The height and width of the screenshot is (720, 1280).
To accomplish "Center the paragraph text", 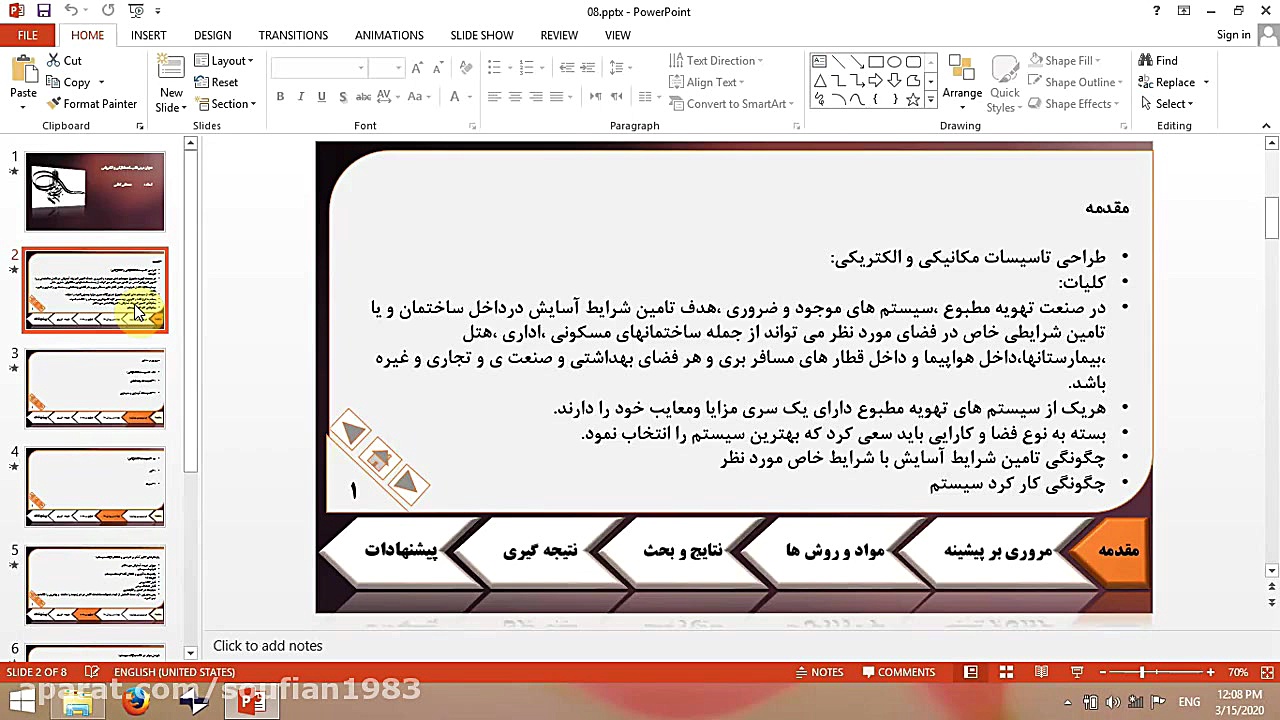I will tap(515, 97).
